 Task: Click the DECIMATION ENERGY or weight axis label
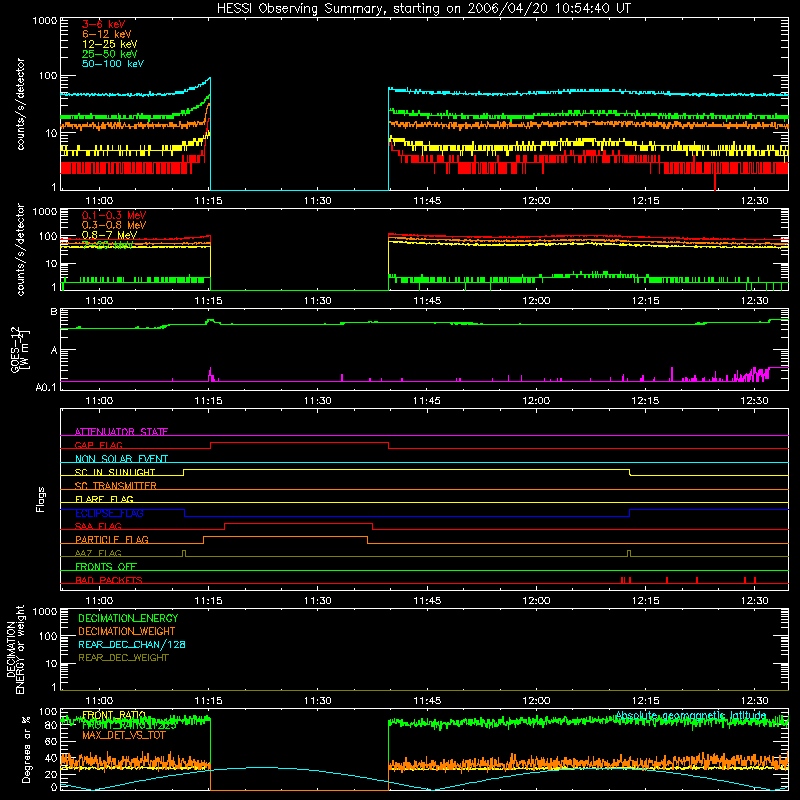tap(16, 649)
